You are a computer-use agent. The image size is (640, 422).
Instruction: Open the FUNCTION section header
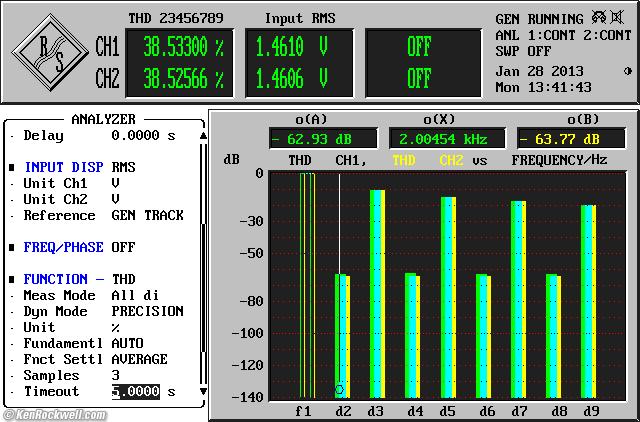click(64, 279)
